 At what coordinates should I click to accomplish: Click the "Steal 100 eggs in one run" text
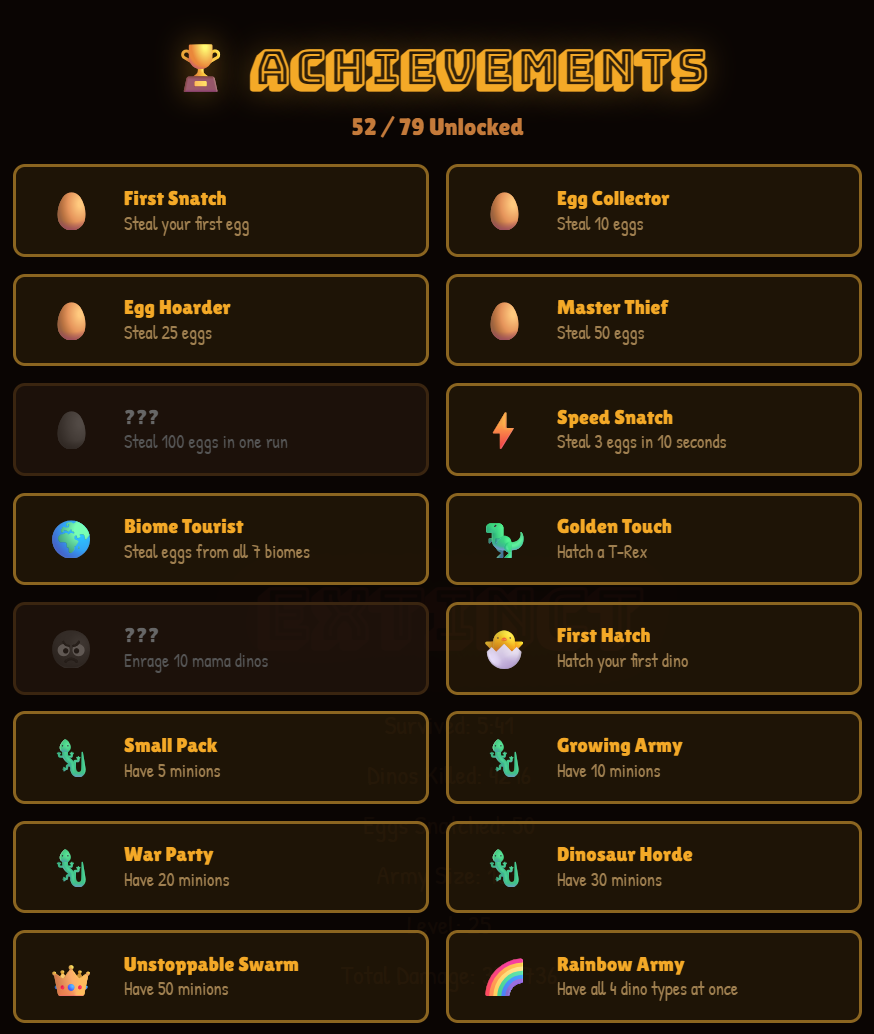(x=205, y=442)
